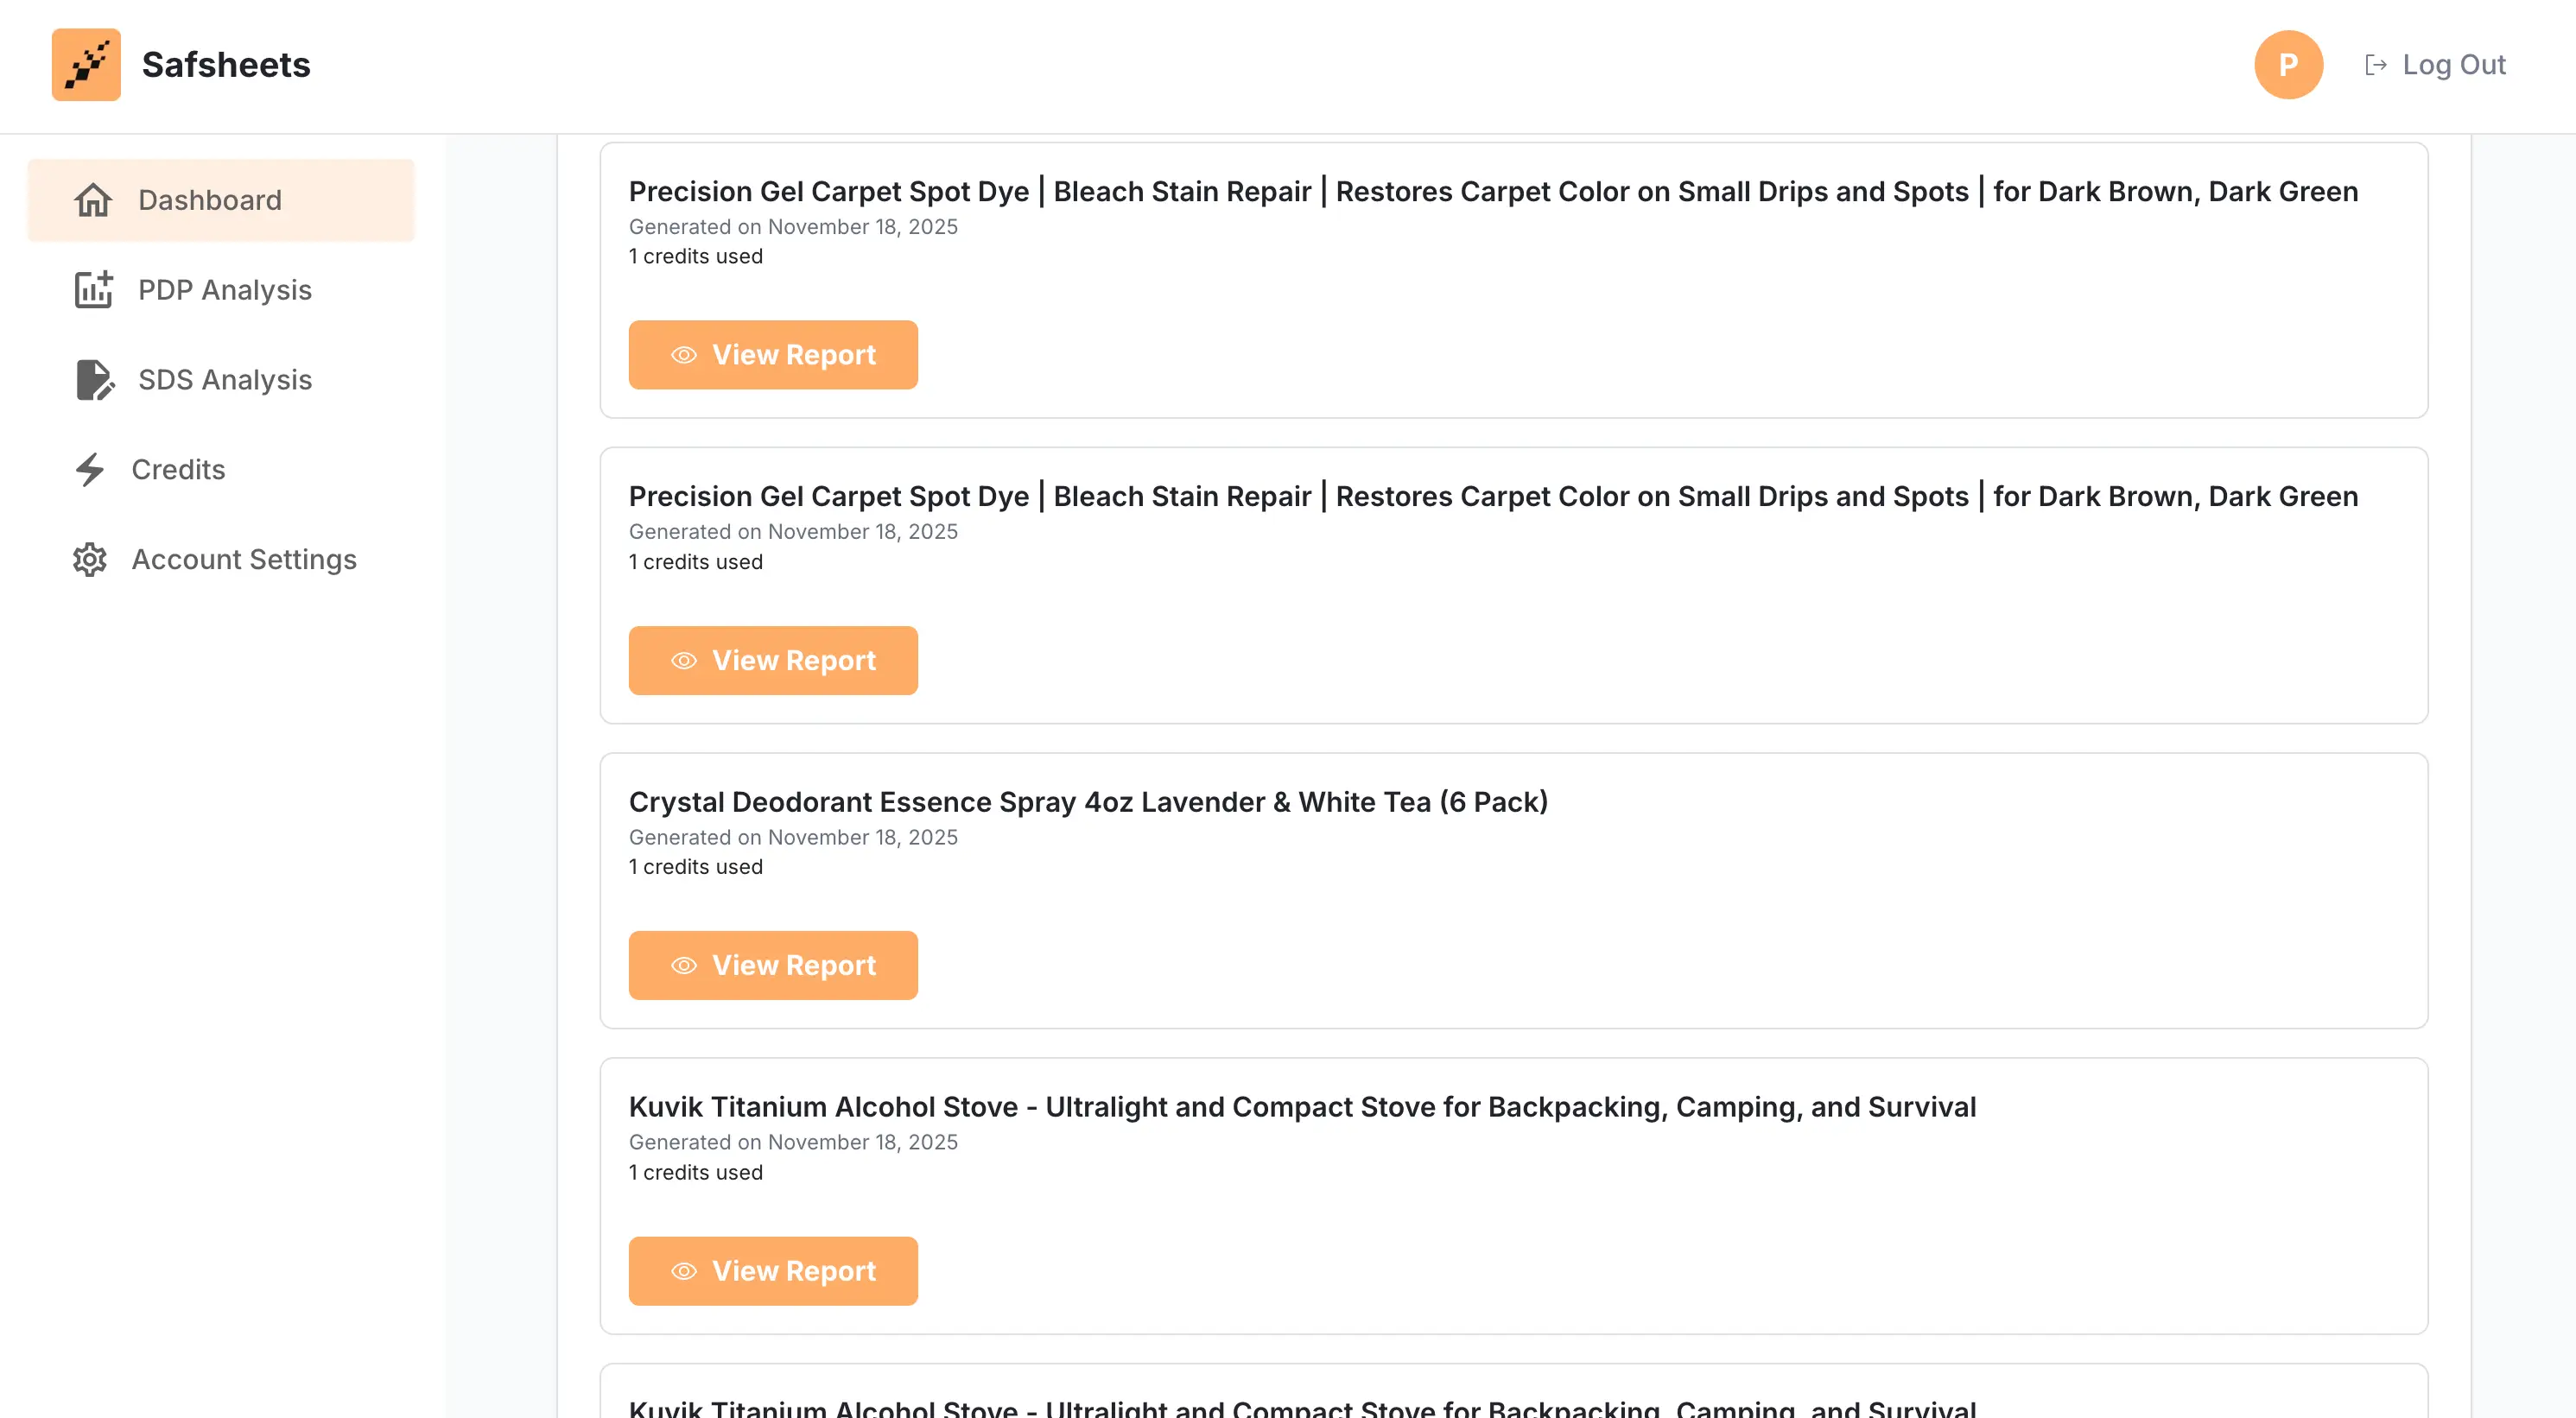Screen dimensions: 2576x1418
Task: Click the eye icon on the first View Report button
Action: coord(683,355)
